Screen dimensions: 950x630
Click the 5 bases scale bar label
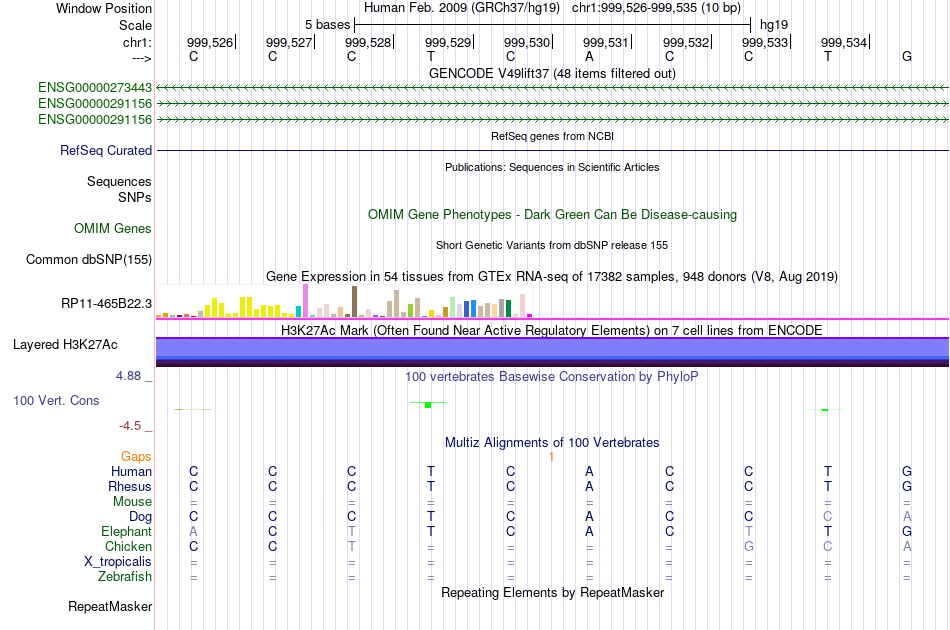tap(327, 25)
